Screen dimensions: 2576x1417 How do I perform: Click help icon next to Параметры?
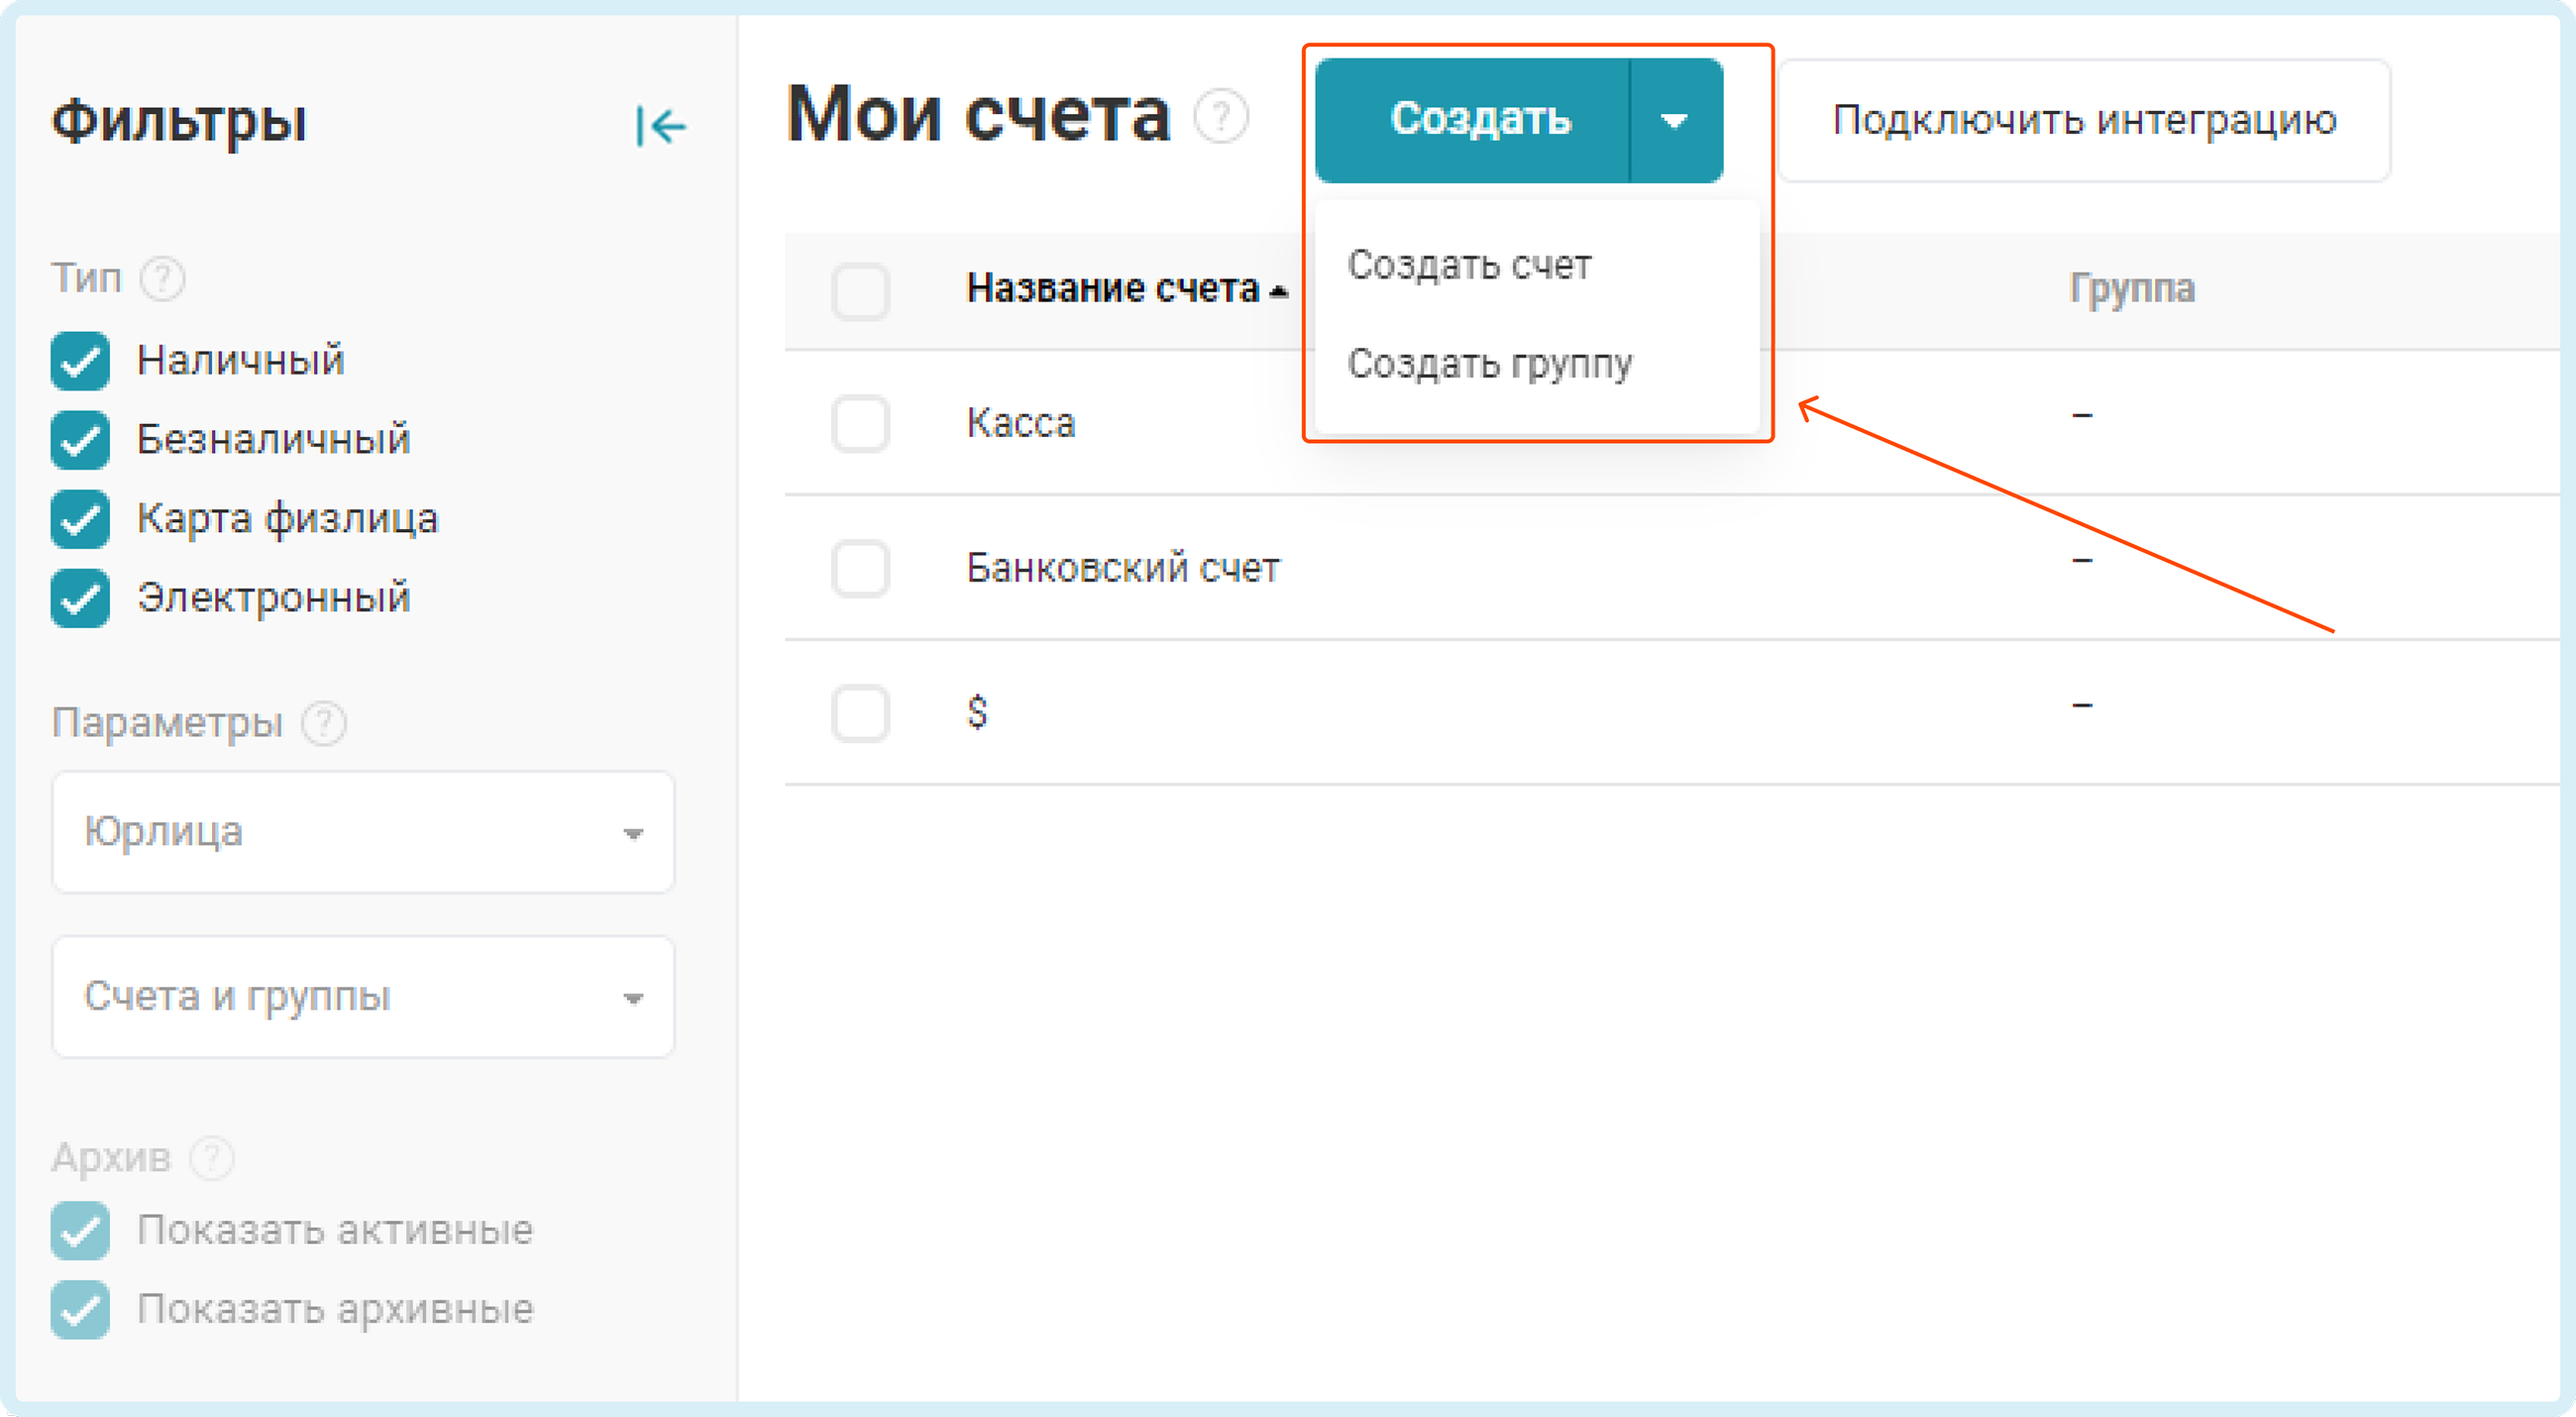[324, 723]
